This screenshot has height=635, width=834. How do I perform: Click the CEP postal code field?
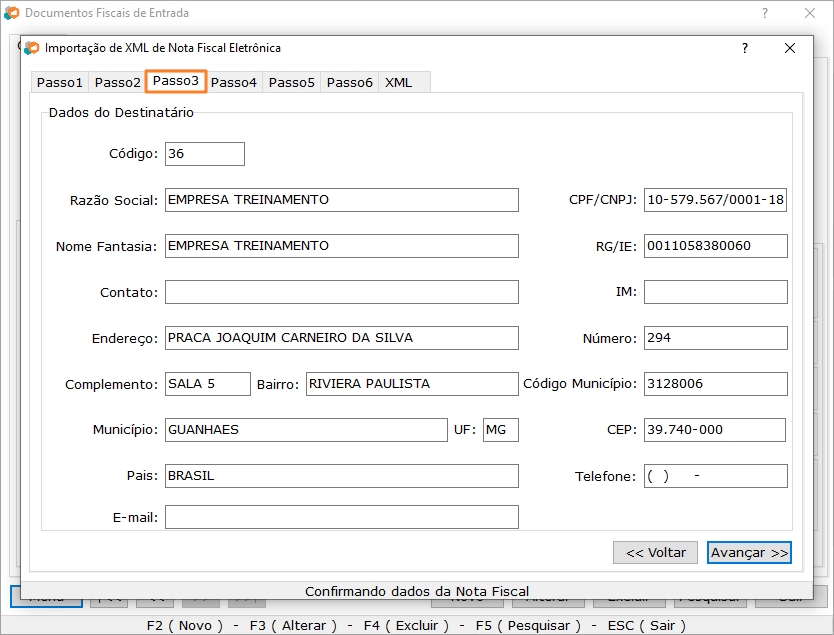(x=714, y=430)
